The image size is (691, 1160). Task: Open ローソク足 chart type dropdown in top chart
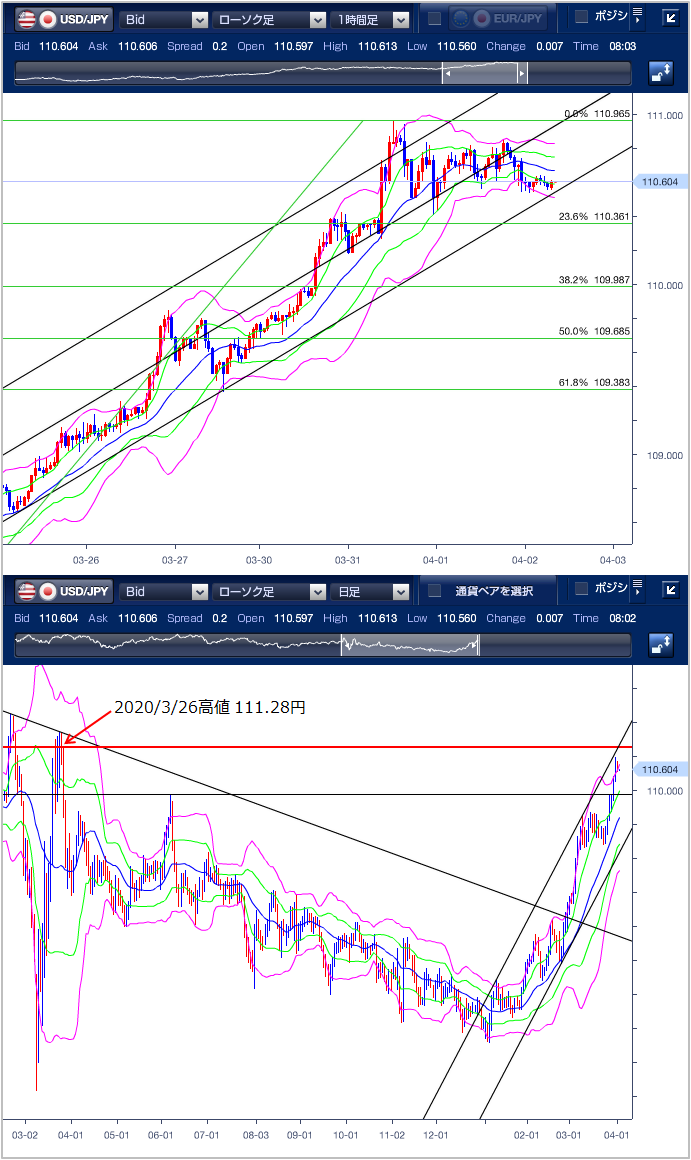270,19
